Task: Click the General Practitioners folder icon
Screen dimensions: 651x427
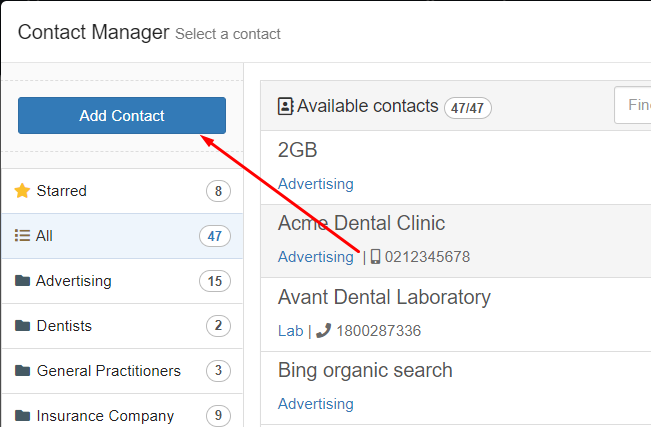Action: (x=22, y=371)
